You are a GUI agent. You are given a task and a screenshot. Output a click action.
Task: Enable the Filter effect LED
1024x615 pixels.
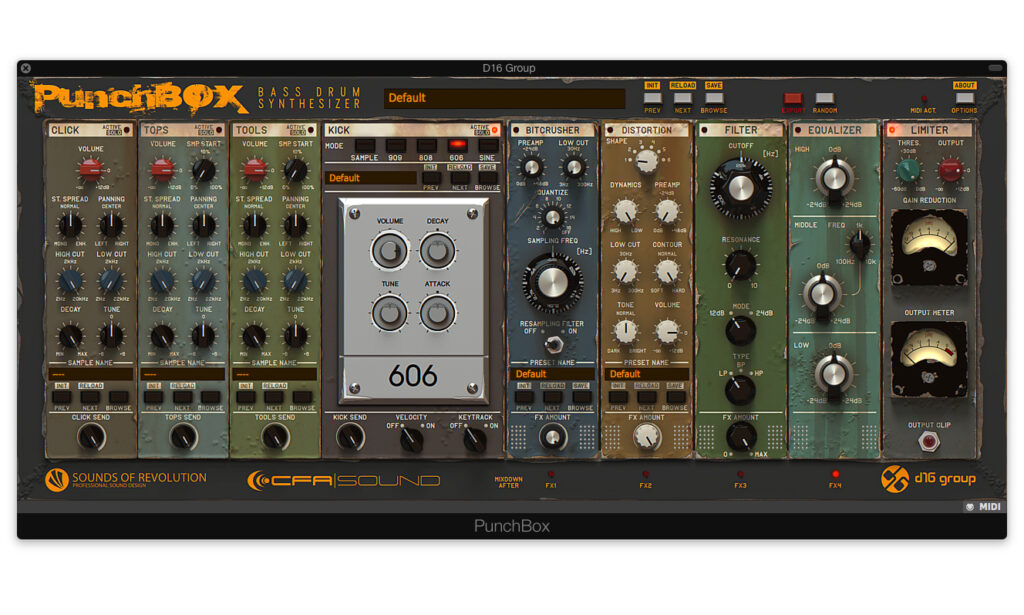click(x=704, y=131)
